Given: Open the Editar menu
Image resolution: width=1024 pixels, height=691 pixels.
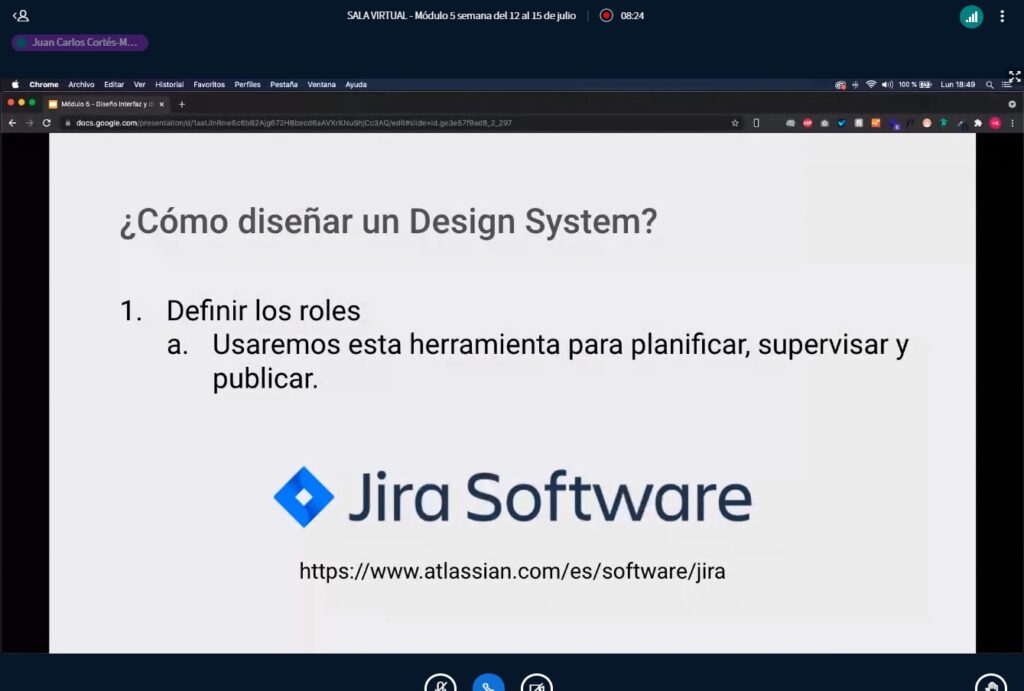Looking at the screenshot, I should point(114,84).
